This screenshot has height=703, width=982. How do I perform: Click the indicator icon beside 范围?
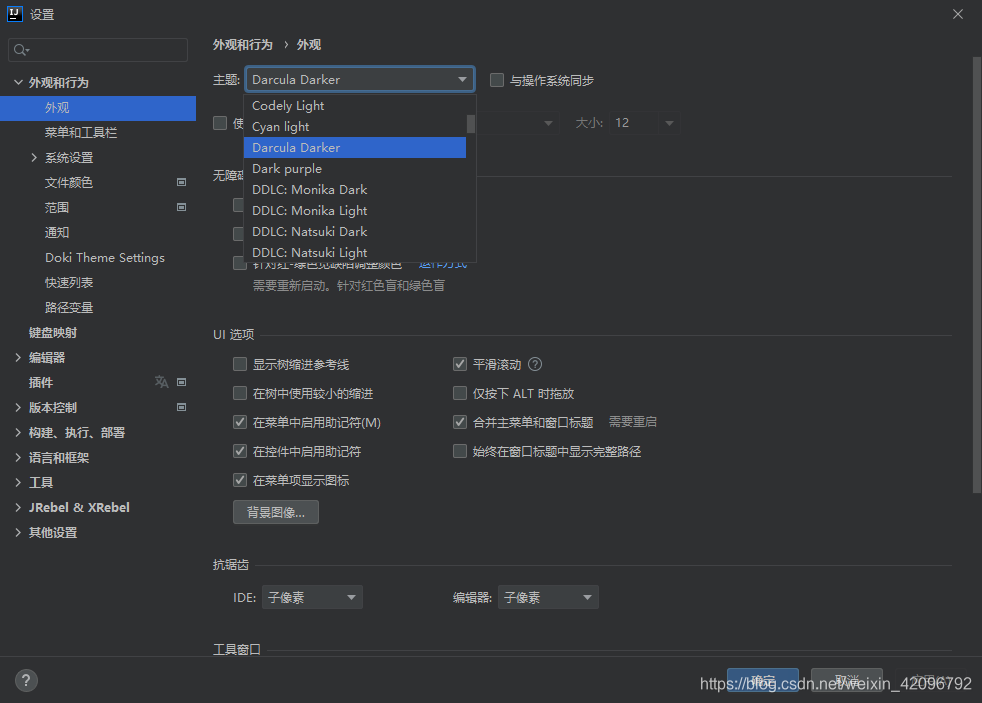[x=181, y=206]
